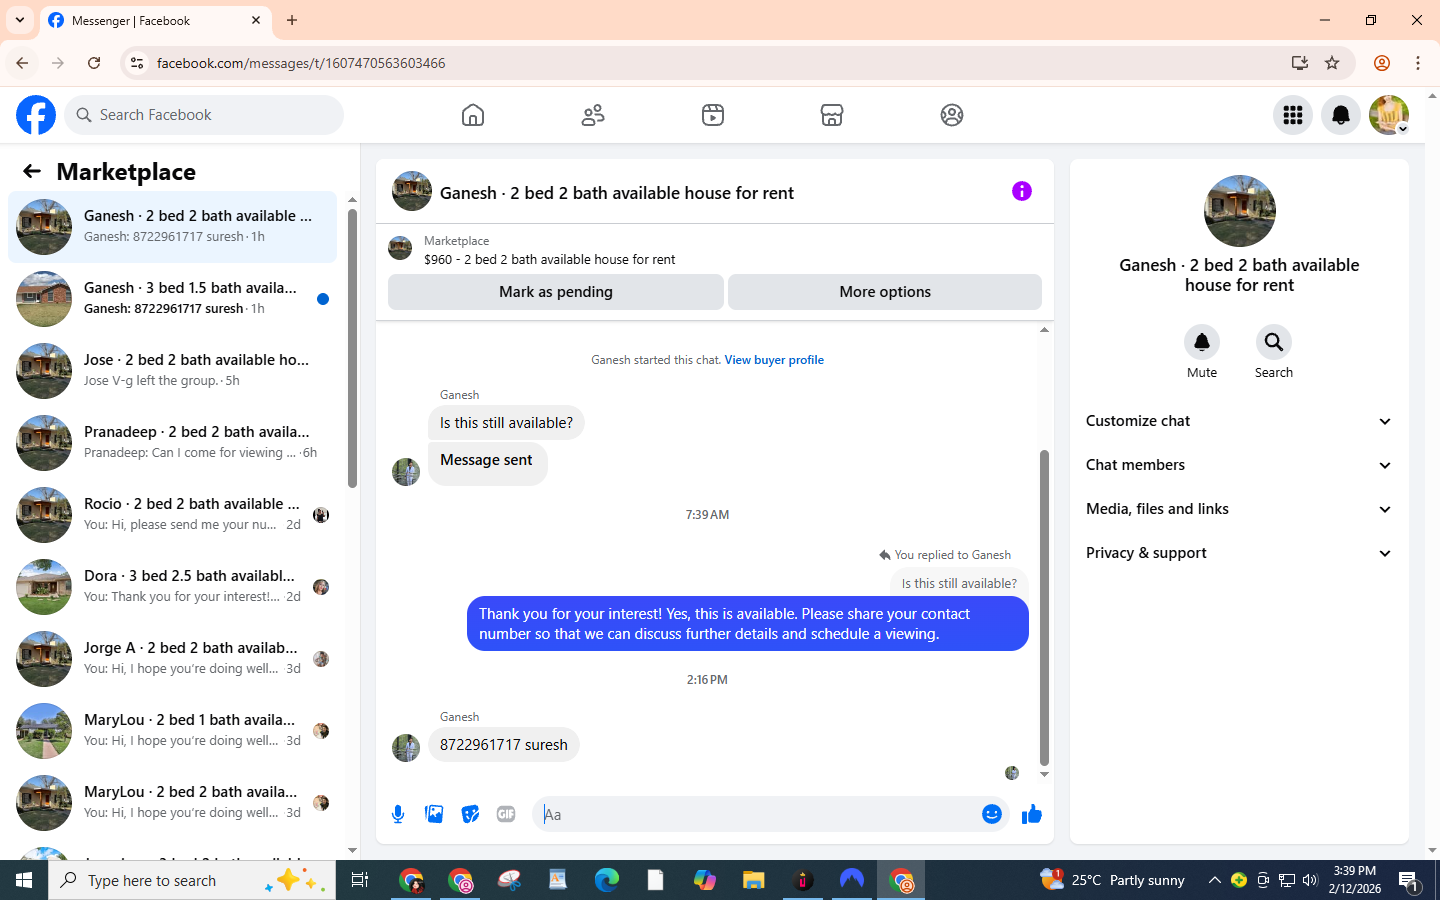Click the blue 'Thank you for your interest' reply

[748, 624]
